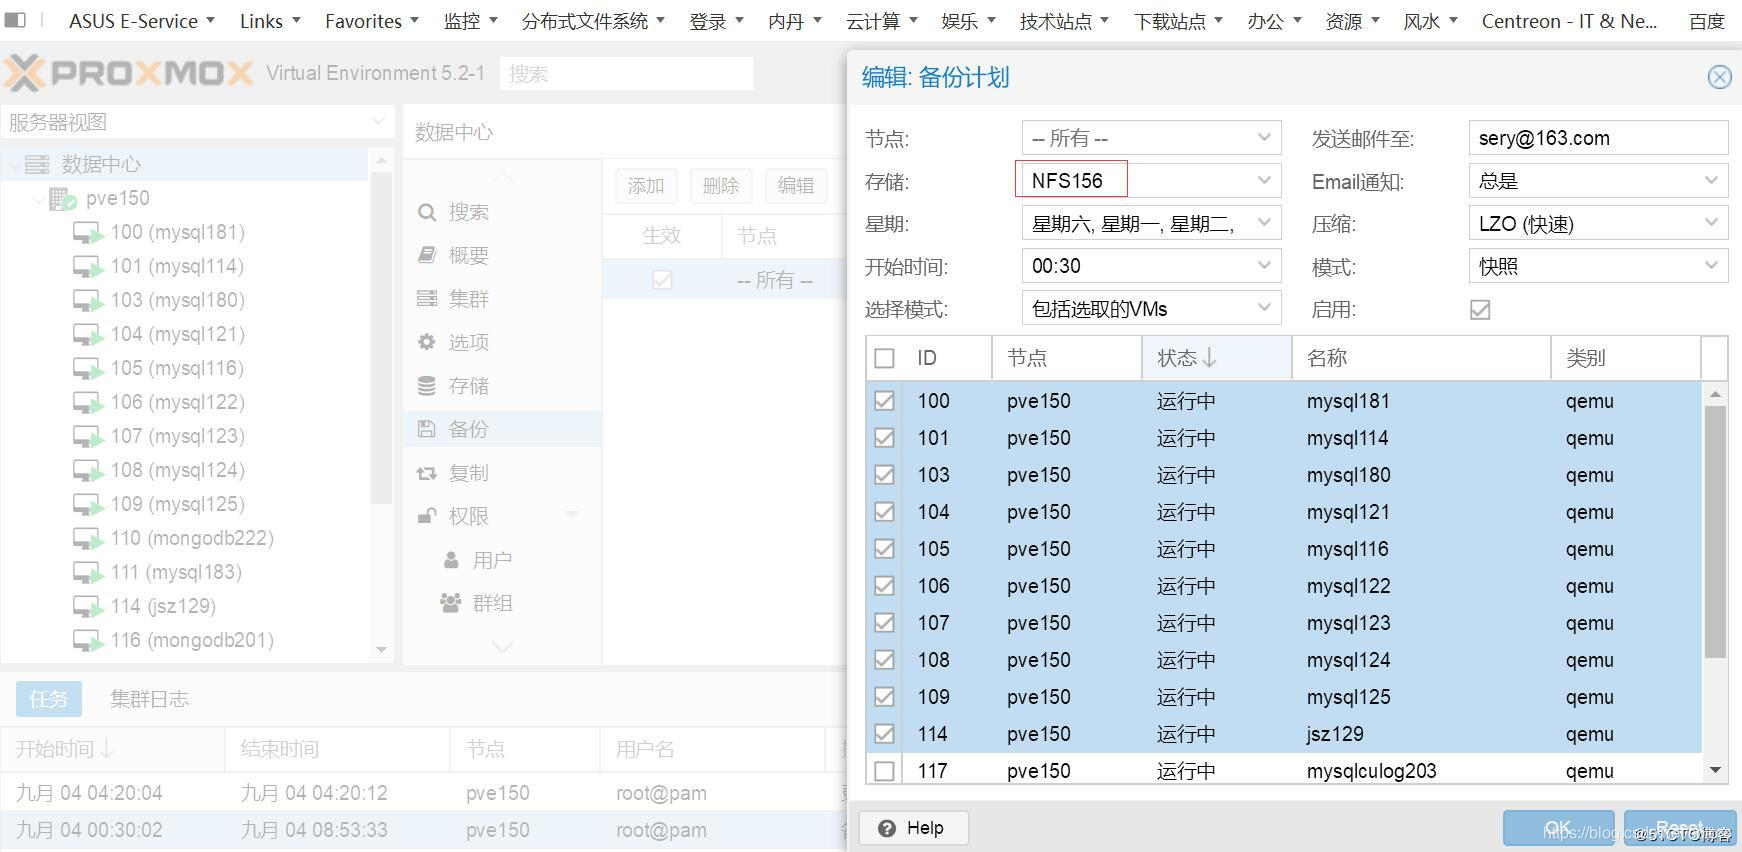Click VM icon for 105 (mysql116)

[88, 369]
